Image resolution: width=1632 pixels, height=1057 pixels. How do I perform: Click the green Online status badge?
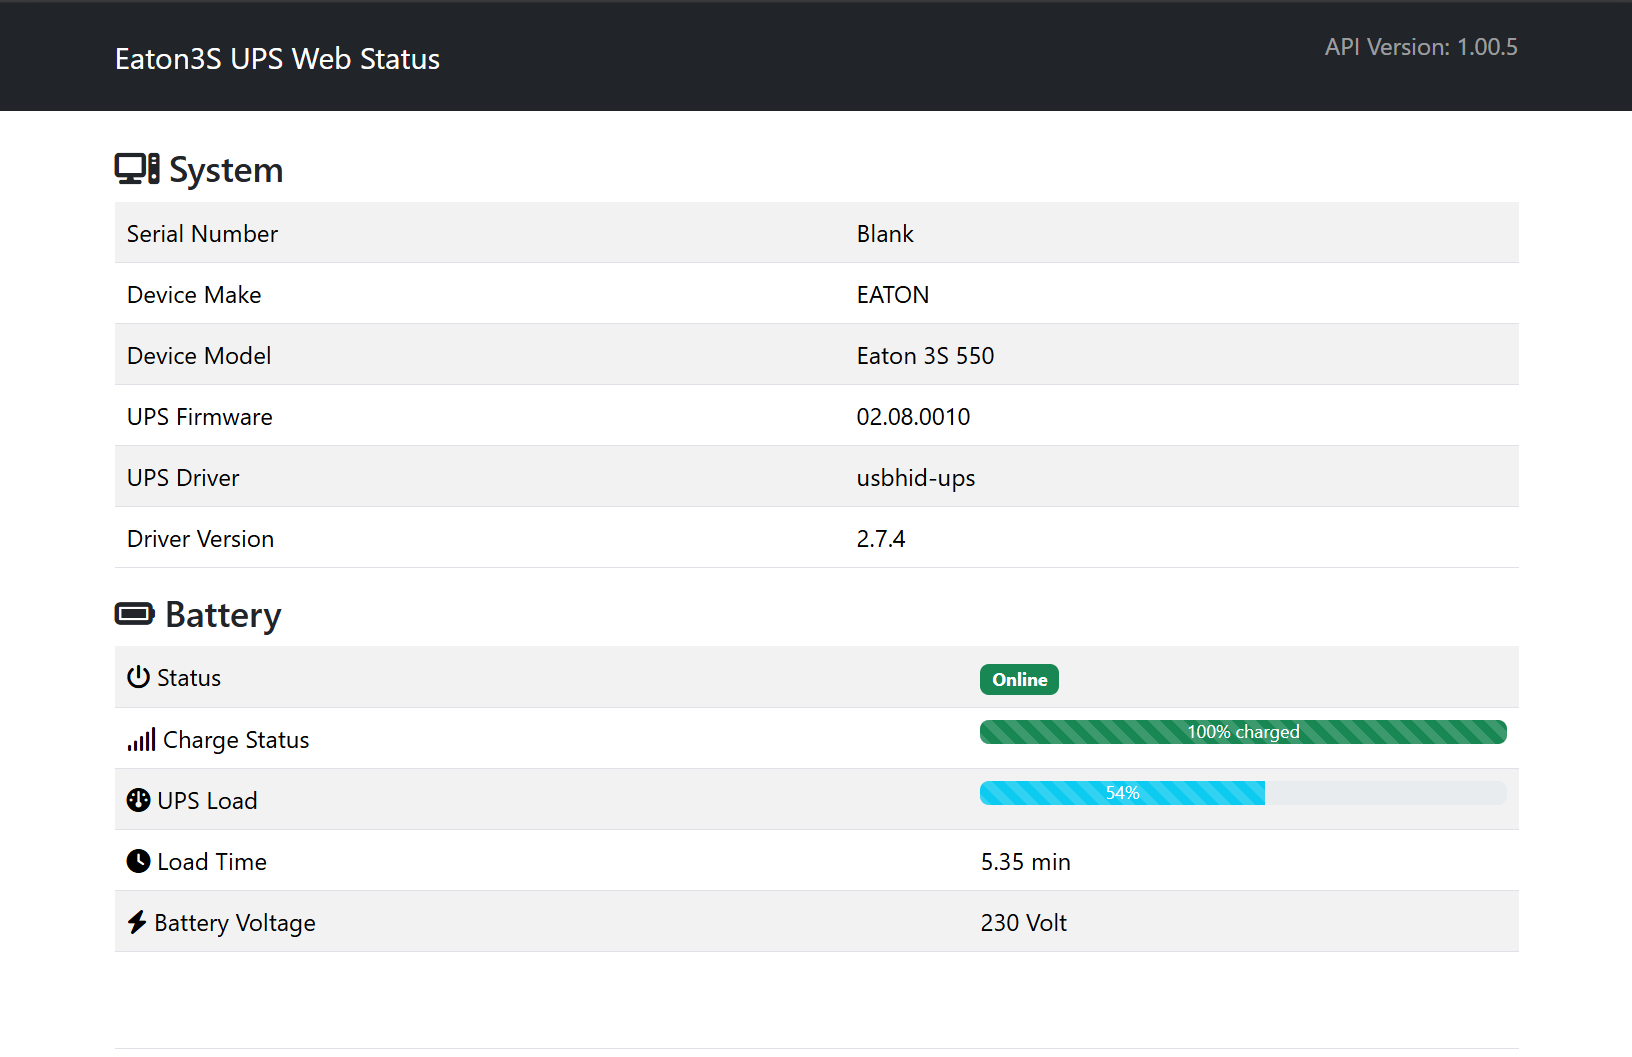click(x=1018, y=679)
